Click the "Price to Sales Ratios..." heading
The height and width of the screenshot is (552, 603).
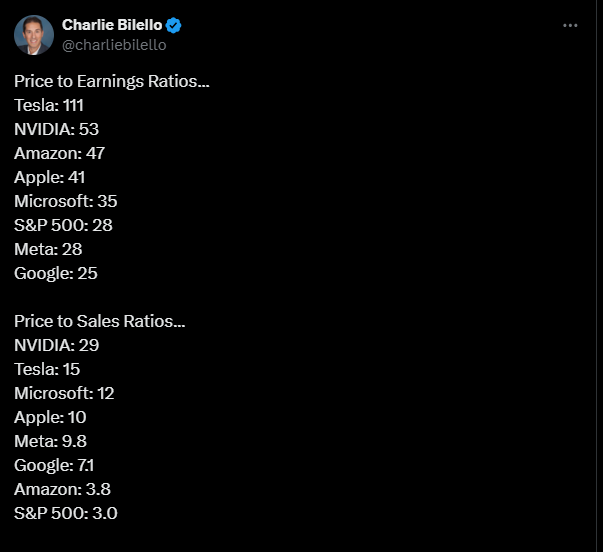click(100, 321)
